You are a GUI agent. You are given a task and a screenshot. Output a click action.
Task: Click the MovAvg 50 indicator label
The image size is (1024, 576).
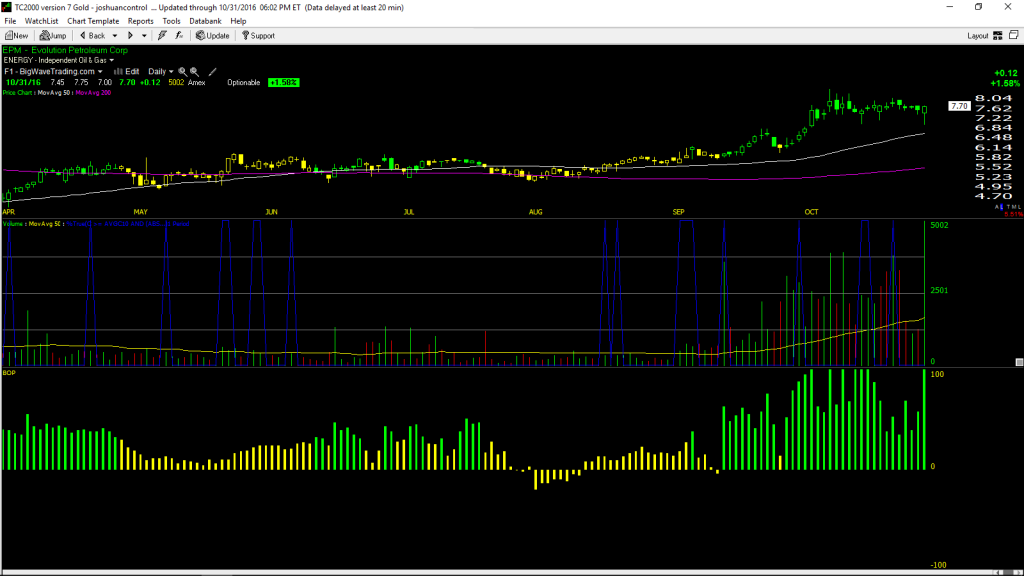(x=54, y=93)
